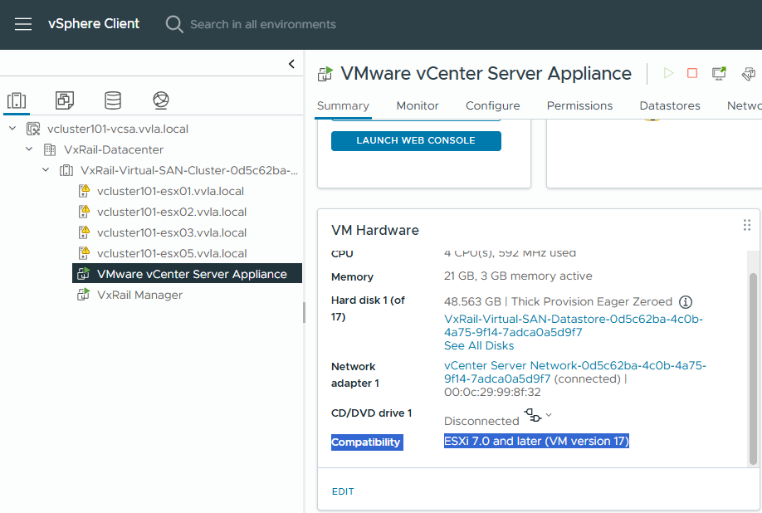The image size is (762, 513).
Task: Click VxRail Manager VM icon
Action: coord(83,294)
